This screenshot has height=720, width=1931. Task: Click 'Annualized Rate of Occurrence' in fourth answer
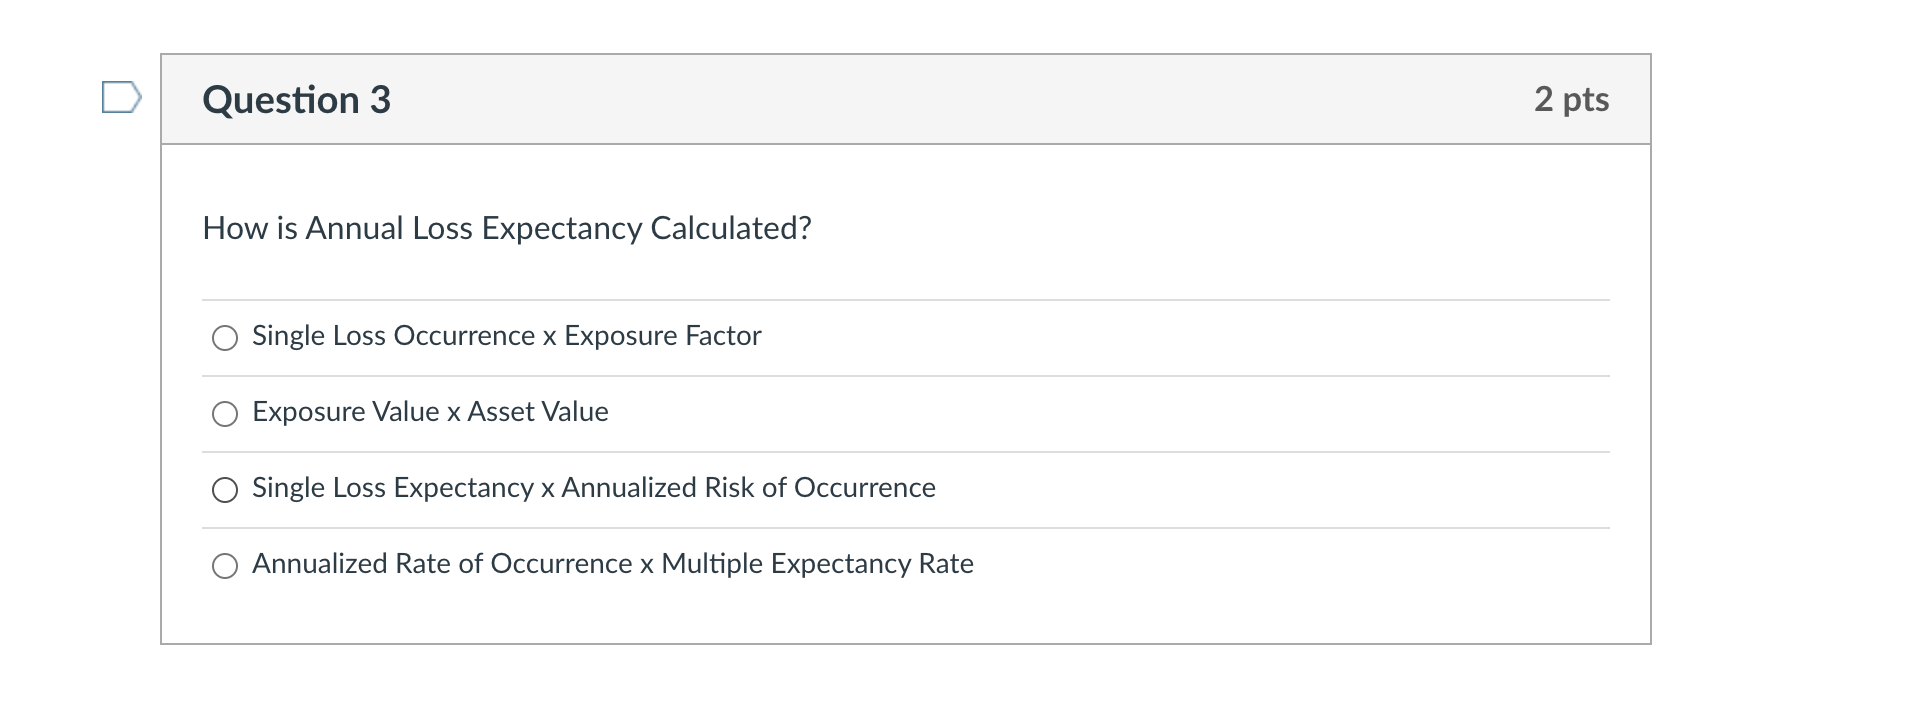(x=442, y=564)
